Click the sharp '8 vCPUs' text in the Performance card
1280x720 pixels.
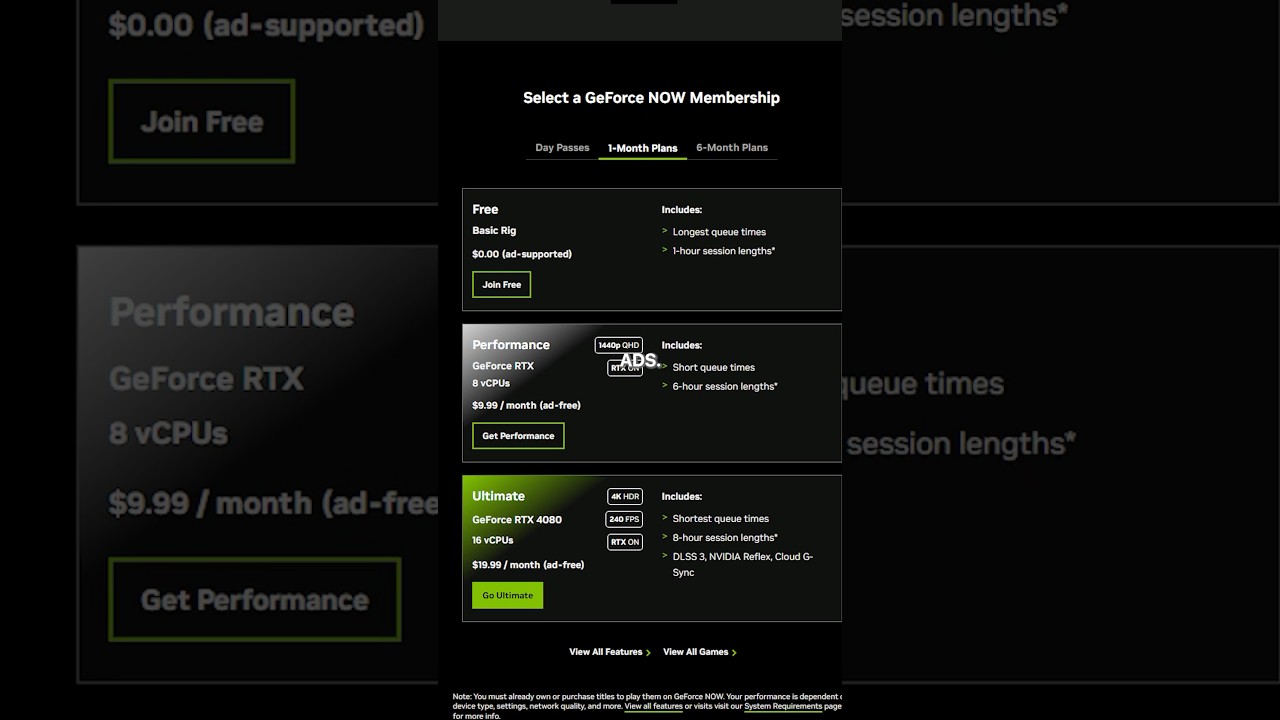[491, 383]
